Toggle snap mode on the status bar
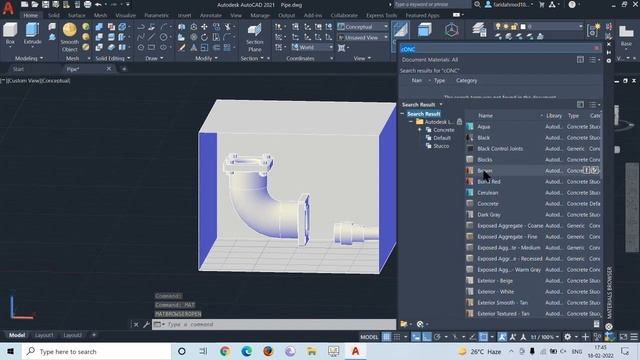 [x=396, y=337]
